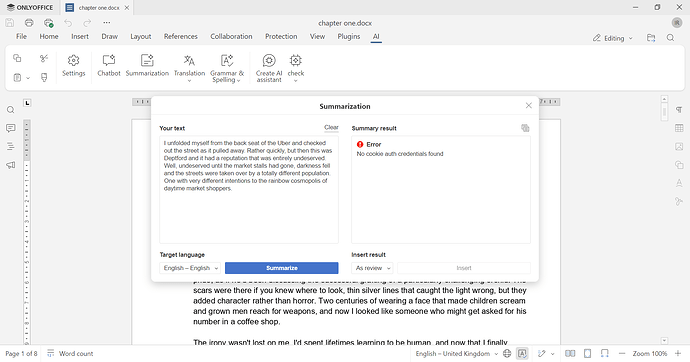Open the Comments panel in the left sidebar

click(x=11, y=128)
